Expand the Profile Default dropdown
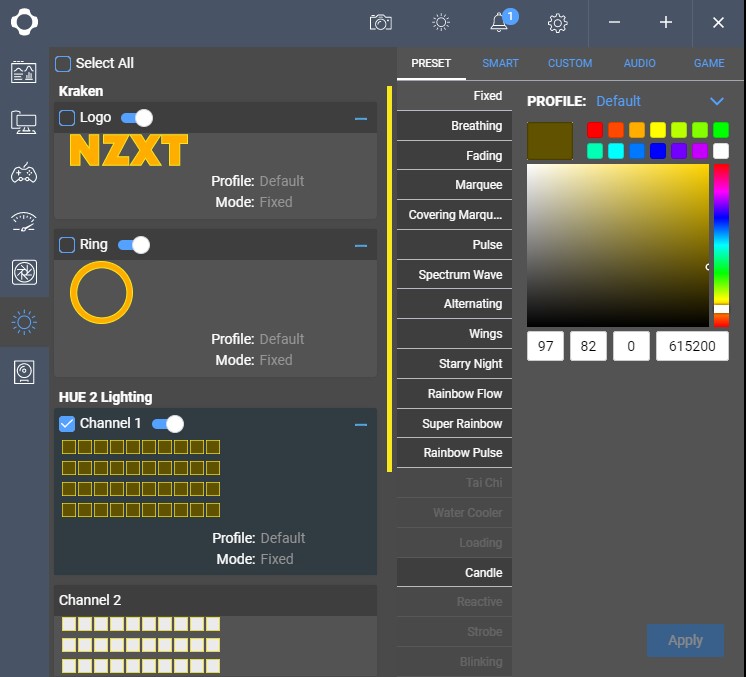Image resolution: width=746 pixels, height=677 pixels. point(716,101)
